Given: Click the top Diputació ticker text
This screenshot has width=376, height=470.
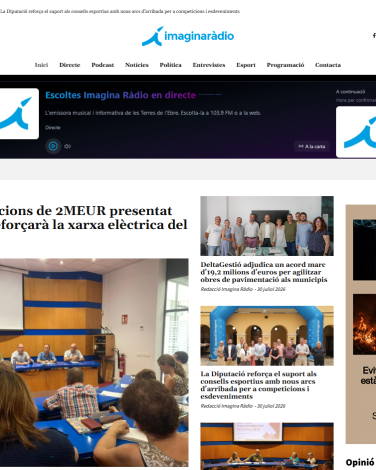Looking at the screenshot, I should click(120, 11).
